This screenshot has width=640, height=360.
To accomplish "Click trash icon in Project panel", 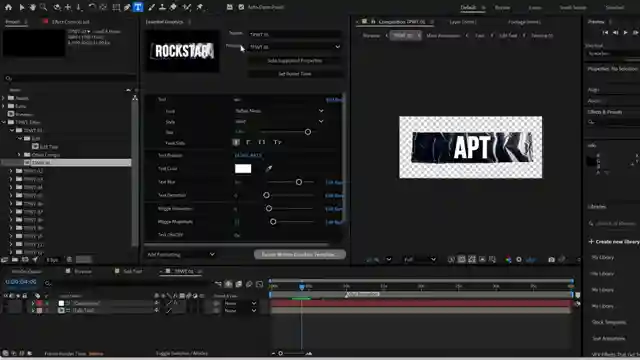I will pos(69,260).
